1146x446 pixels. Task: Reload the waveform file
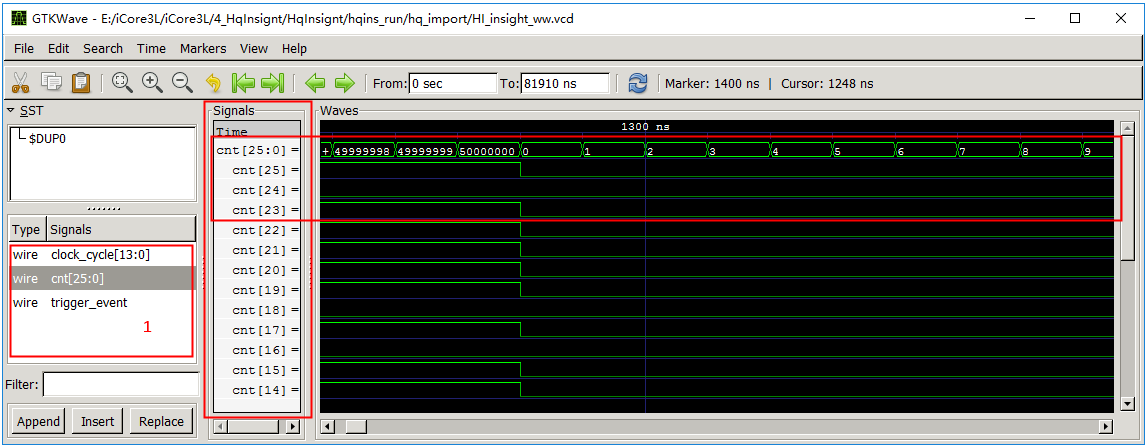click(638, 83)
